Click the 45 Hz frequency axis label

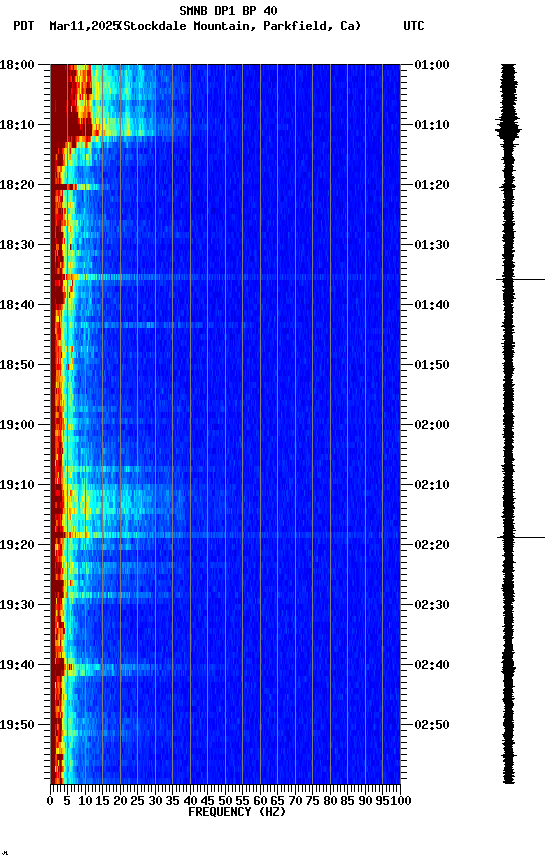208,801
